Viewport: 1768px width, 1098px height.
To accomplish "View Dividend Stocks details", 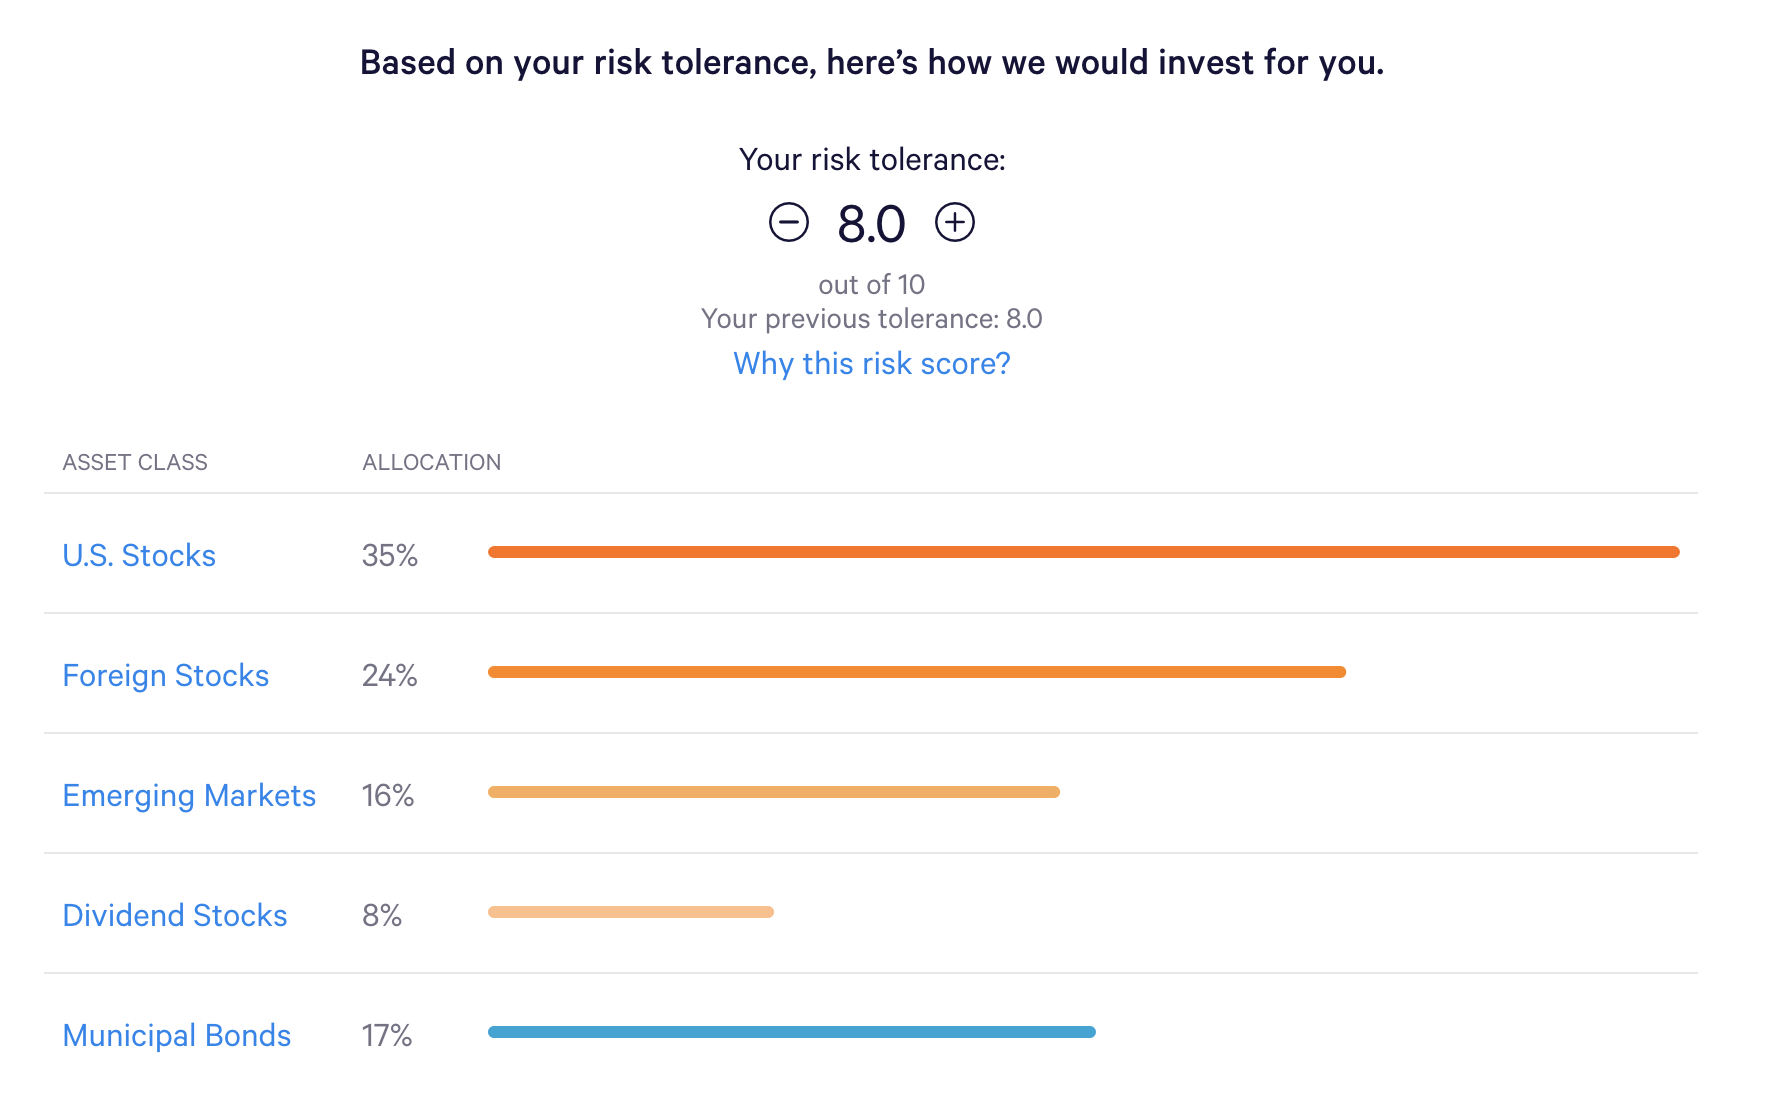I will (175, 915).
